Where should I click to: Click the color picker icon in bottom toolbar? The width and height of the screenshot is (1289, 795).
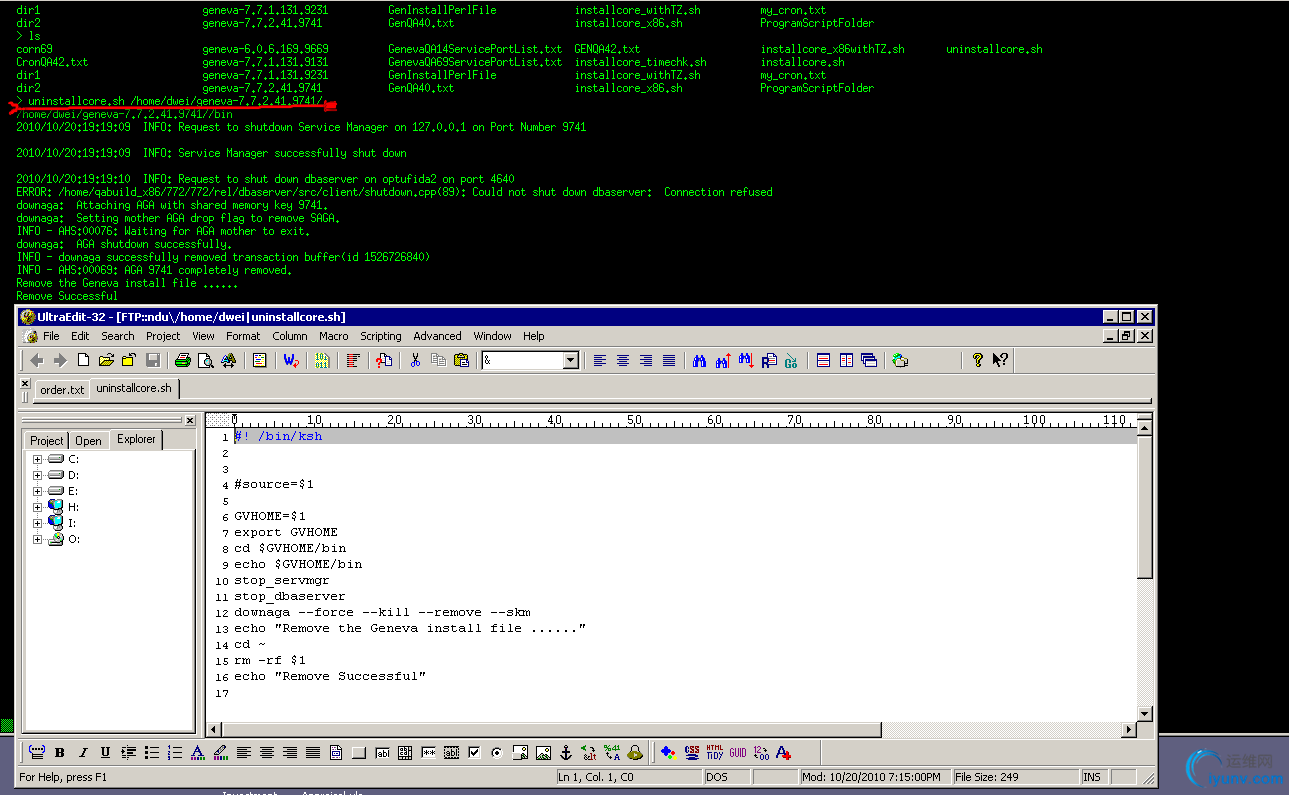(x=668, y=752)
